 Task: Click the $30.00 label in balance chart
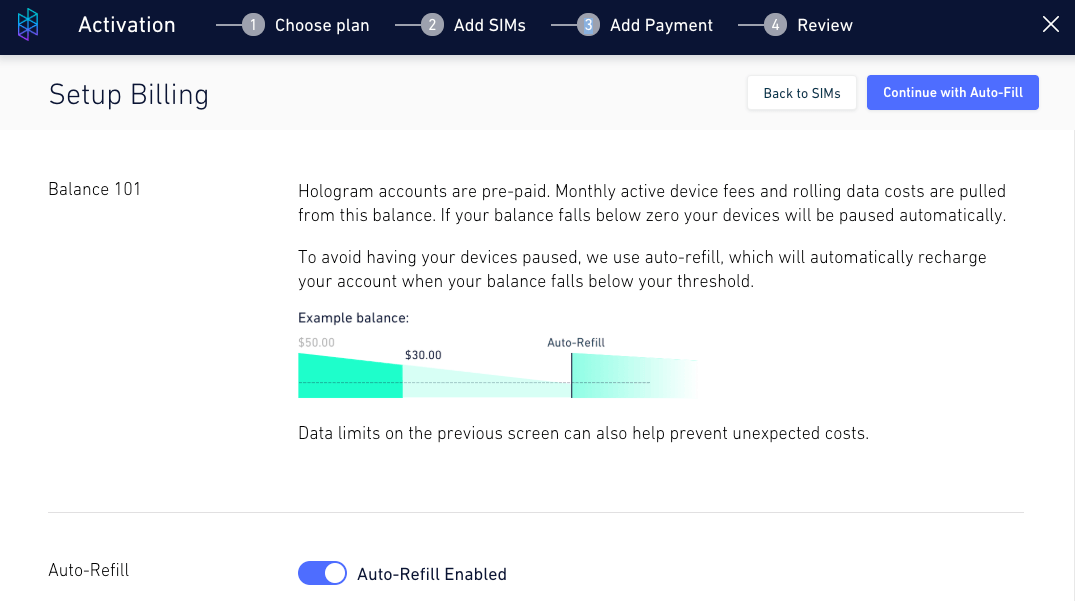click(x=423, y=355)
